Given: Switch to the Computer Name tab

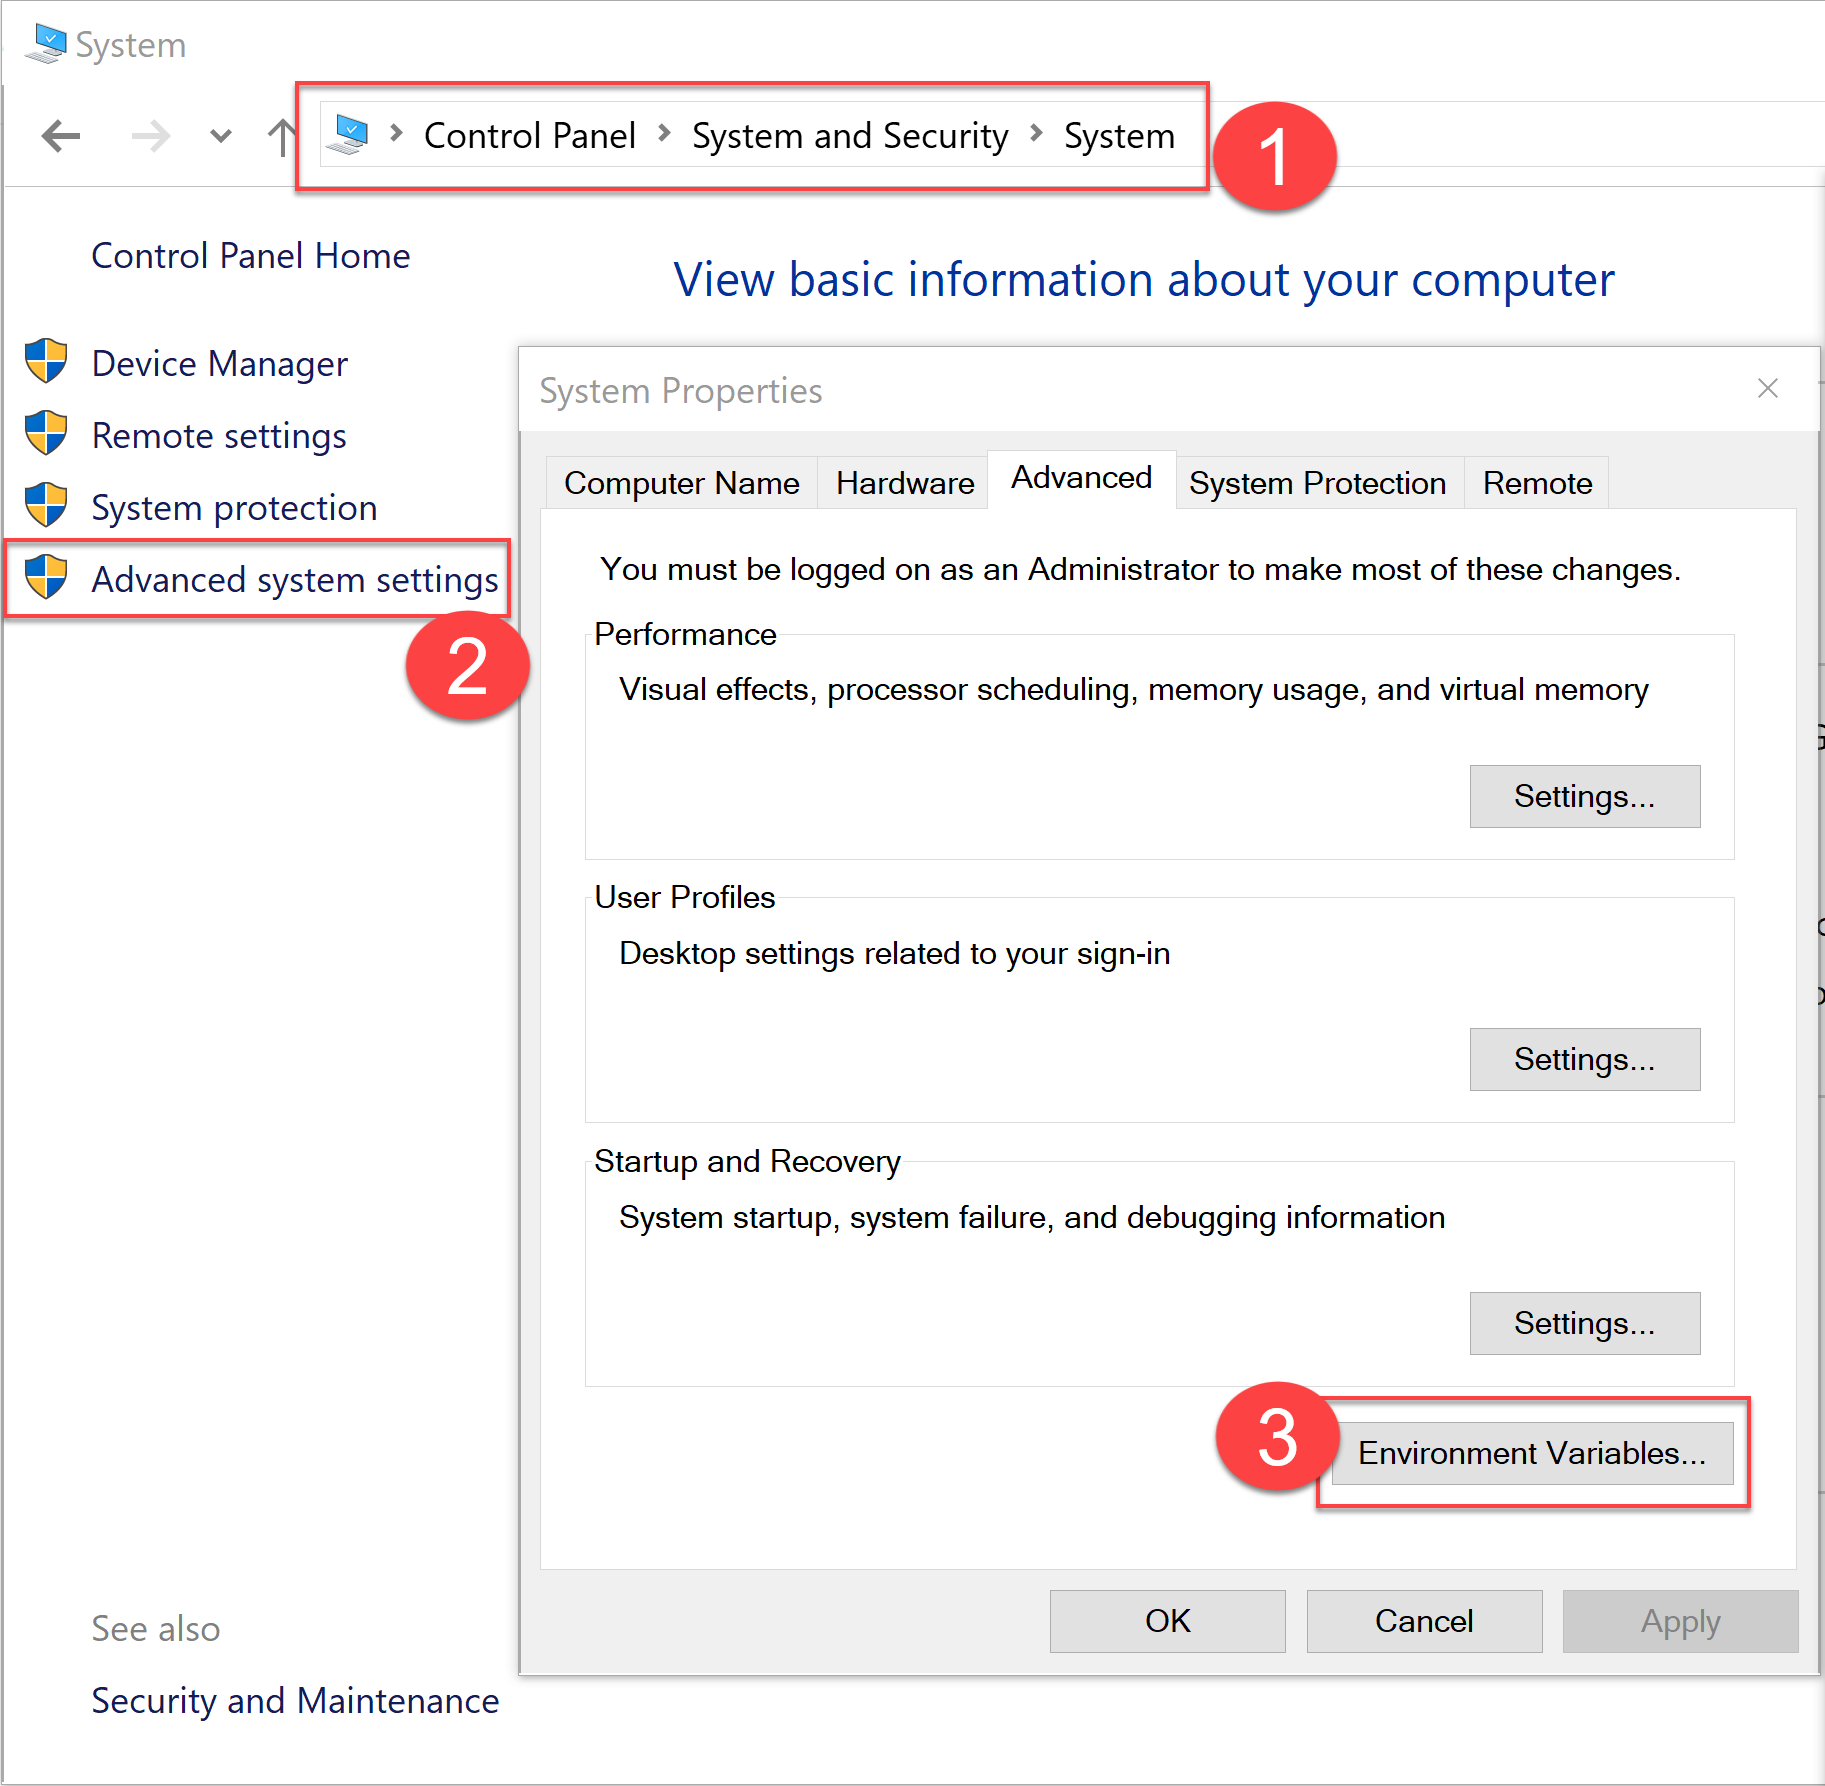Looking at the screenshot, I should (682, 483).
